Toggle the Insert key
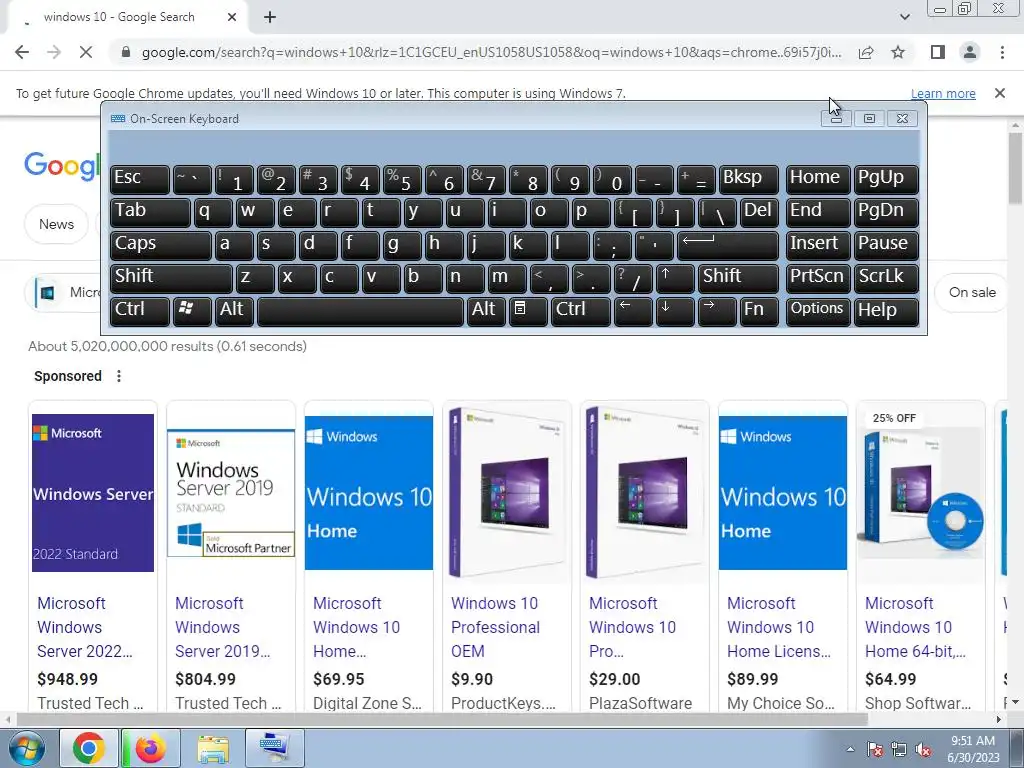This screenshot has height=768, width=1024. click(818, 246)
